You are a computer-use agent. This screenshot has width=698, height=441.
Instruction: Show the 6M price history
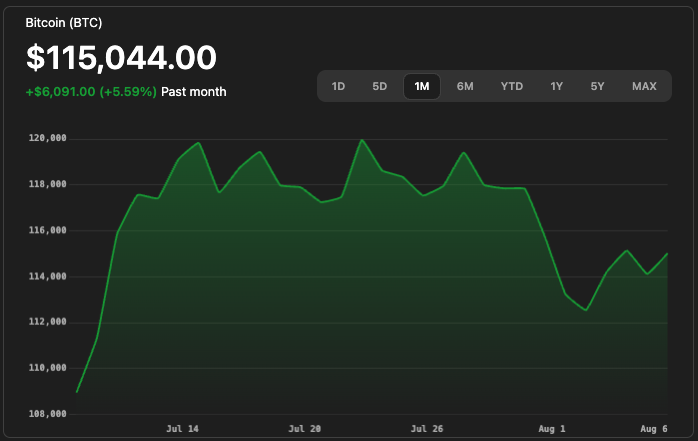pyautogui.click(x=465, y=86)
